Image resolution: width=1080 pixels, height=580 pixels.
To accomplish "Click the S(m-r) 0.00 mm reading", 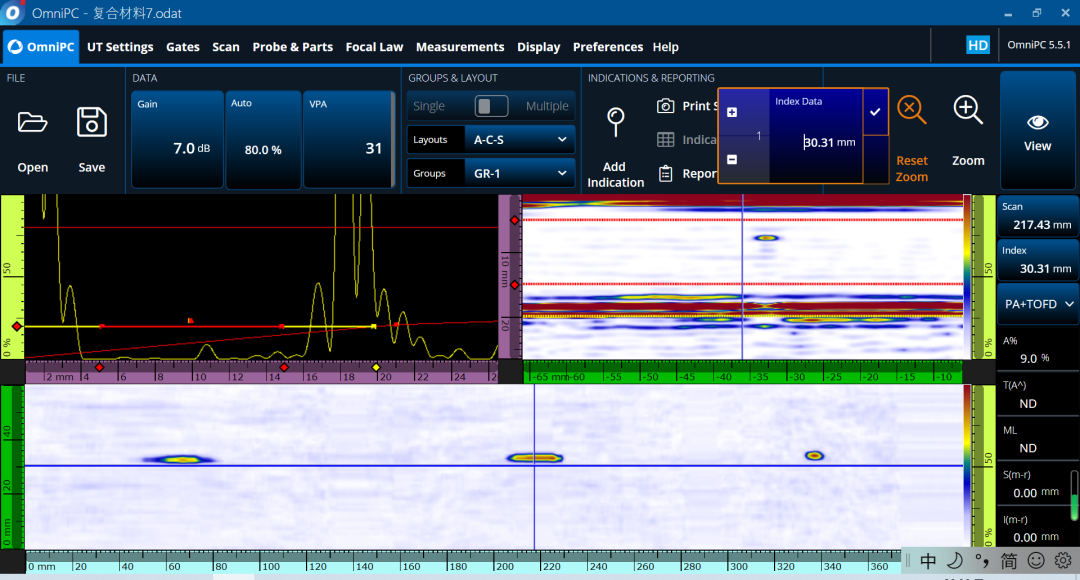I will 1038,484.
